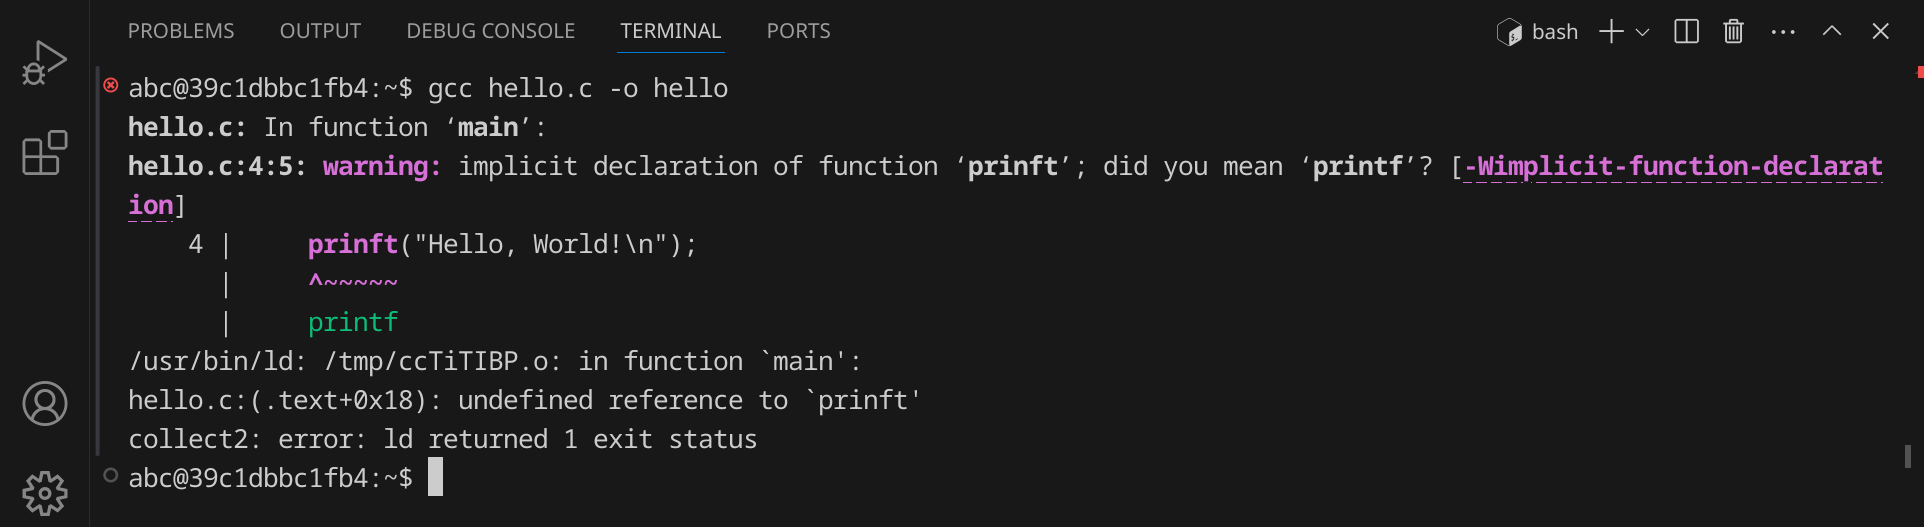1924x527 pixels.
Task: Select the Terminal tab
Action: click(670, 31)
